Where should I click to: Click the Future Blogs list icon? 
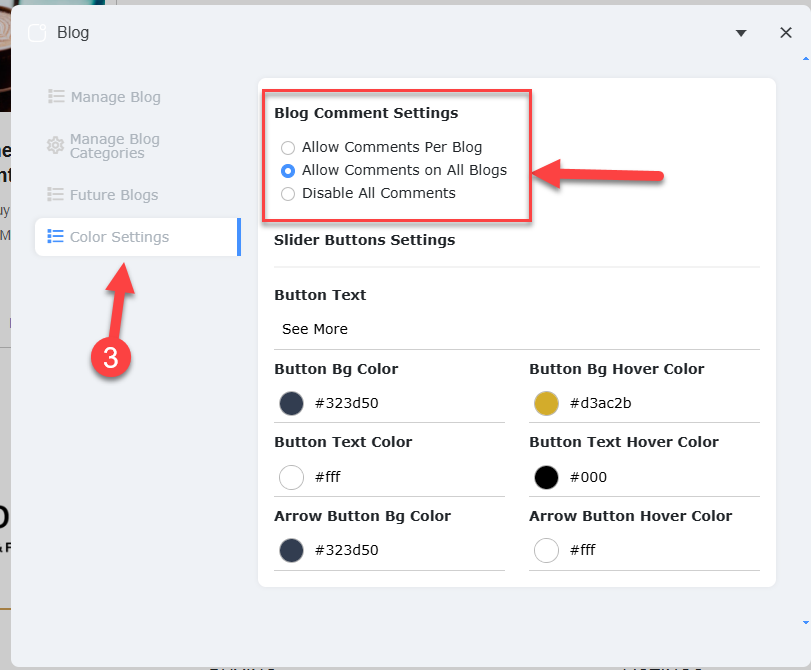coord(56,195)
